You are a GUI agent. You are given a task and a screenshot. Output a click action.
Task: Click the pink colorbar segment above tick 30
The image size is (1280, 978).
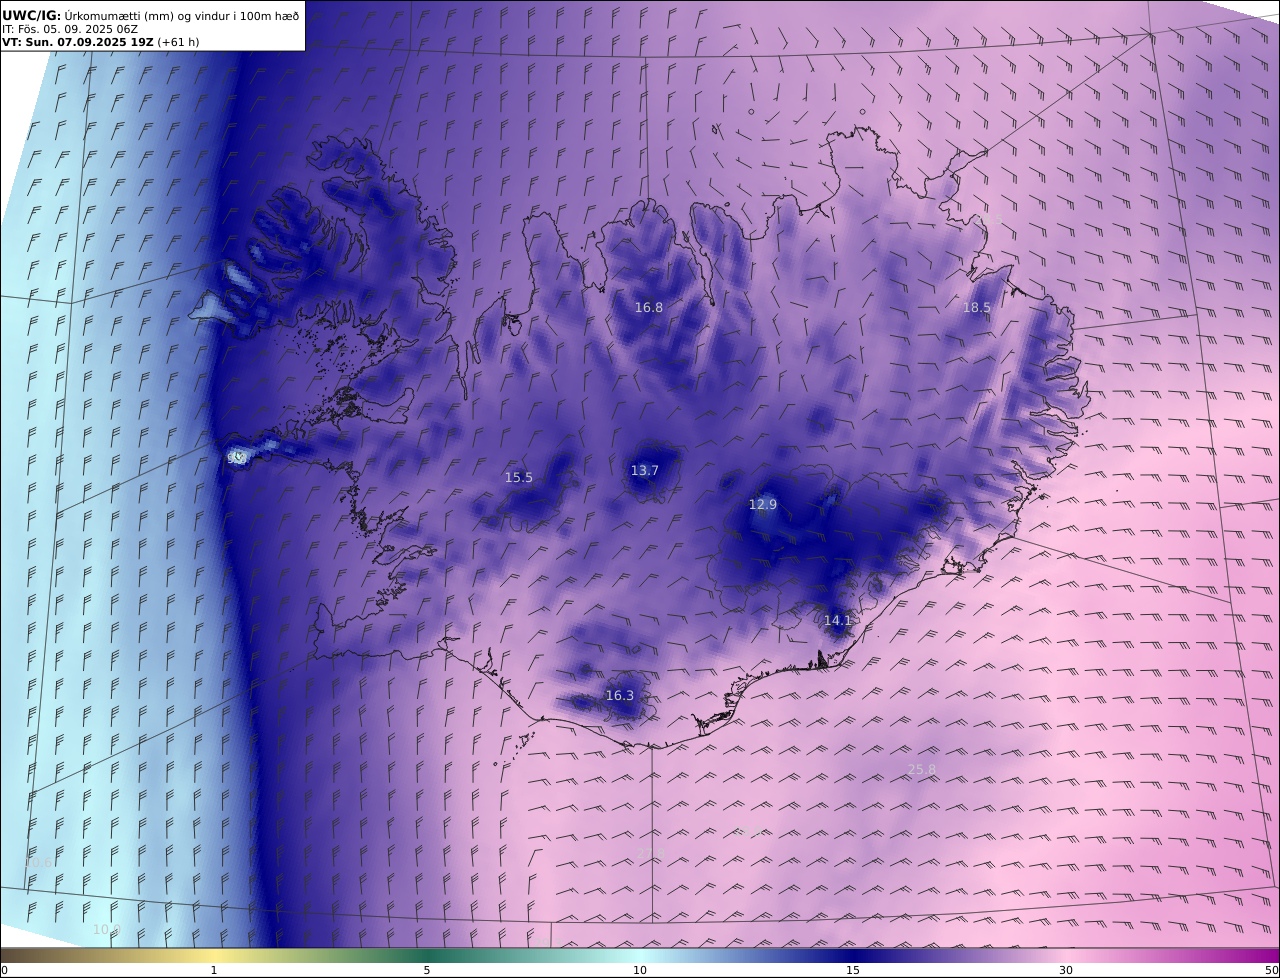click(1066, 955)
